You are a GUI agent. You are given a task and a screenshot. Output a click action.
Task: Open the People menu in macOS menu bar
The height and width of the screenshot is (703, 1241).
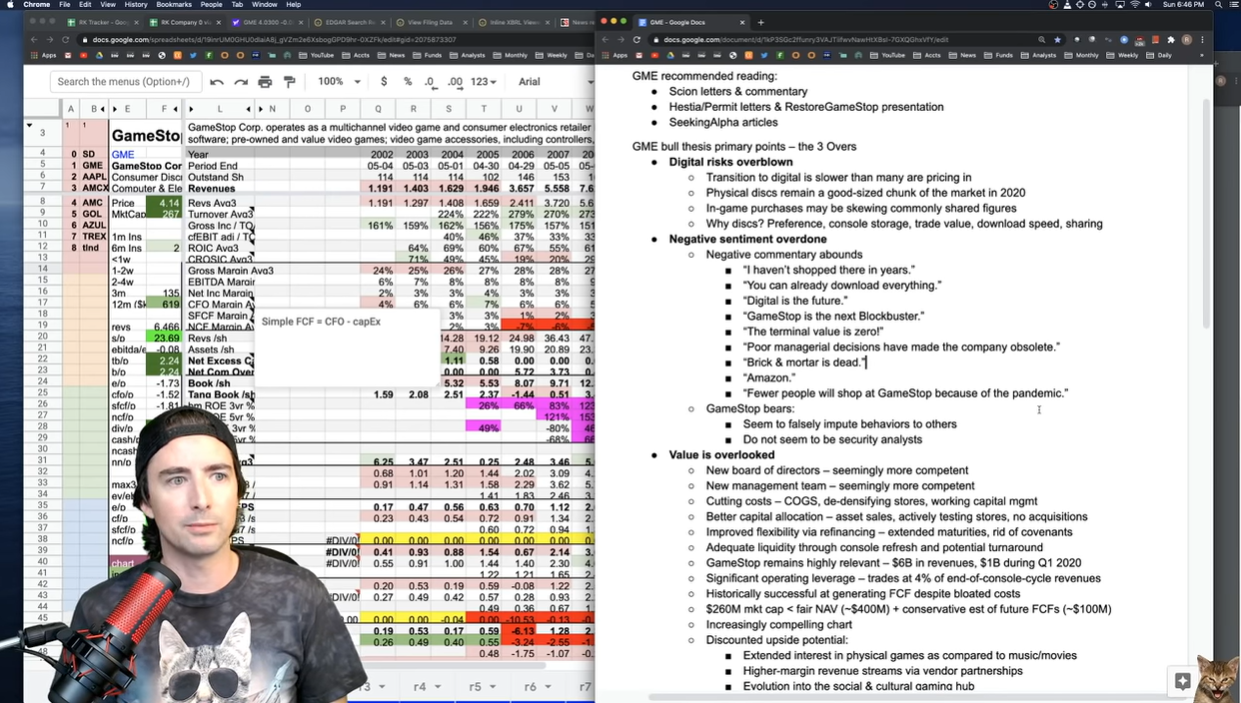(211, 5)
